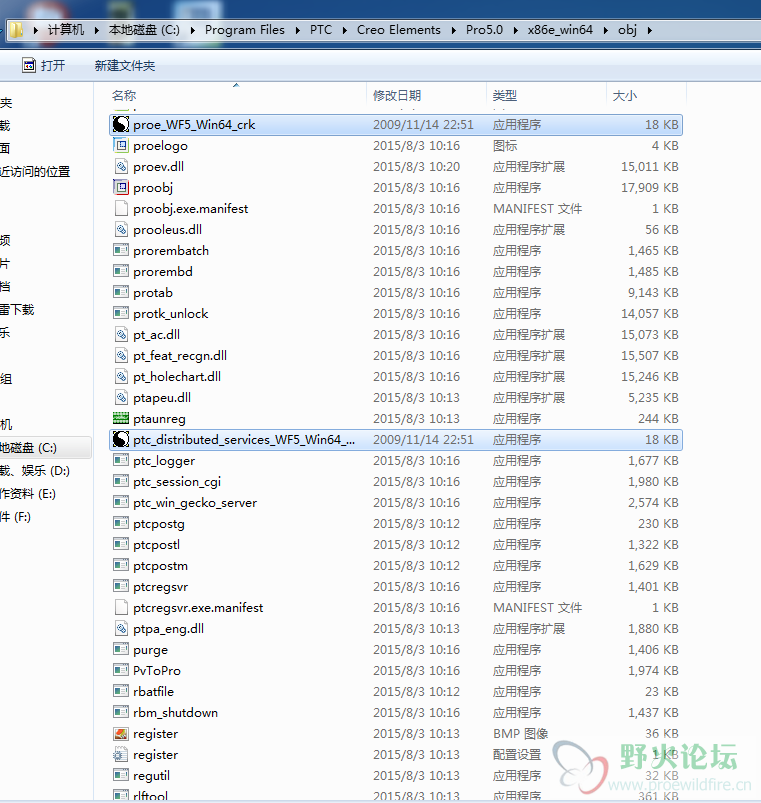Click the pt_ac.dll file icon

tap(121, 334)
